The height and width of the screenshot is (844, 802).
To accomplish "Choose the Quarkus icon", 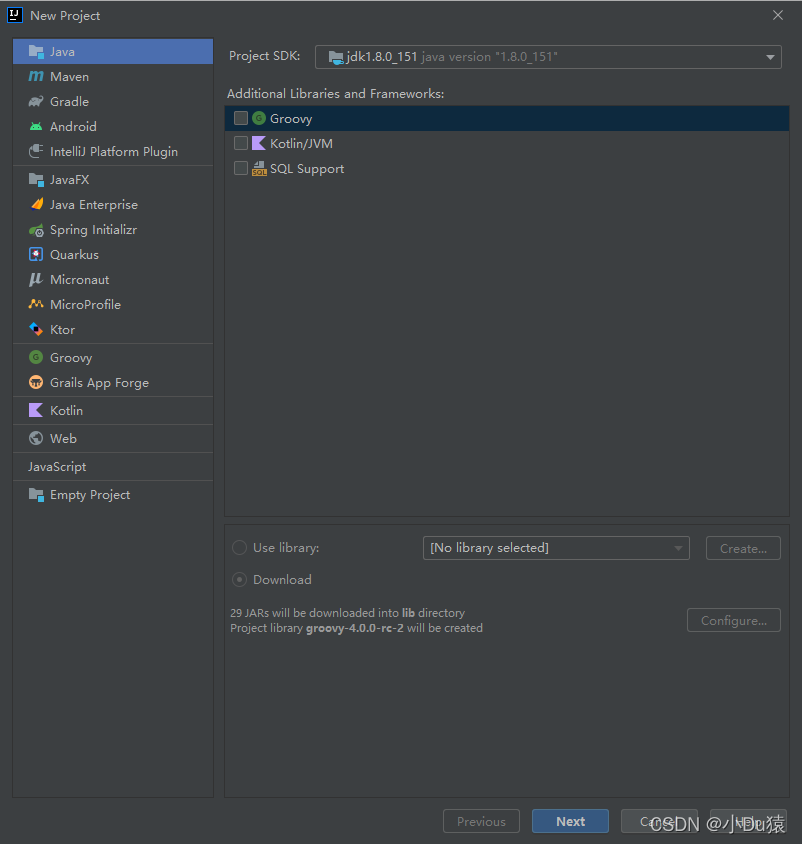I will pos(36,255).
